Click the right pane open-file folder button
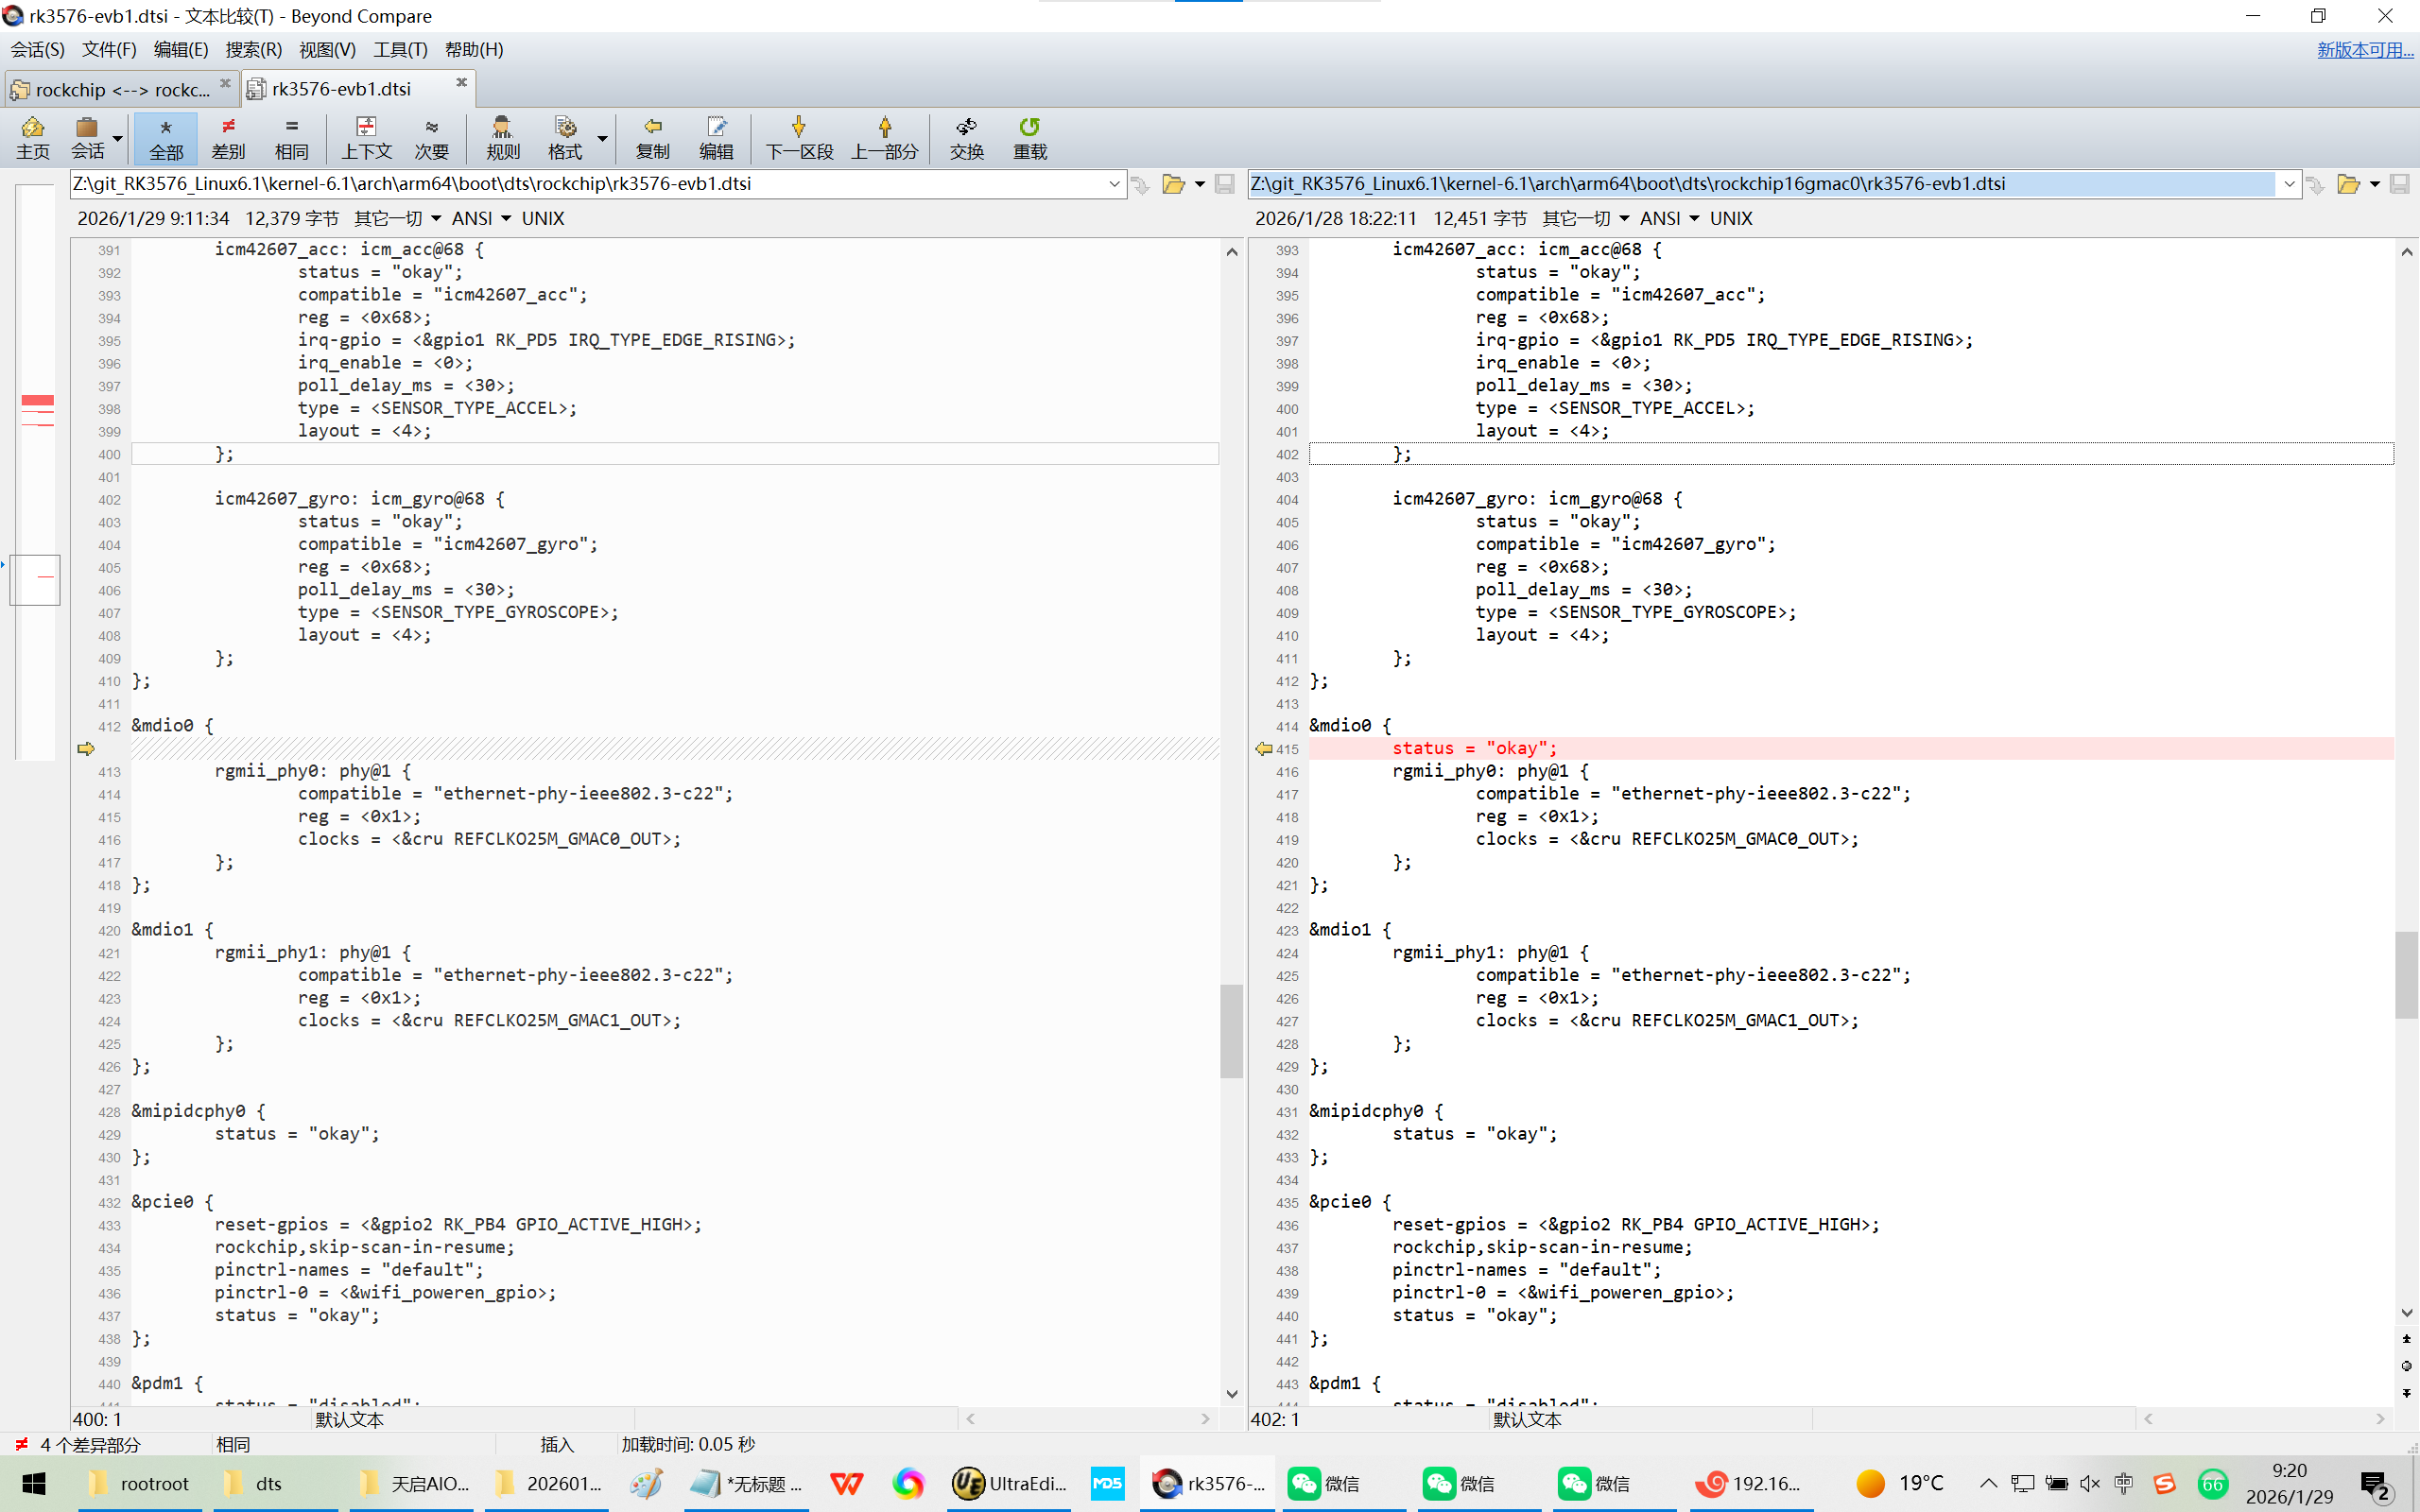The image size is (2420, 1512). pyautogui.click(x=2348, y=184)
